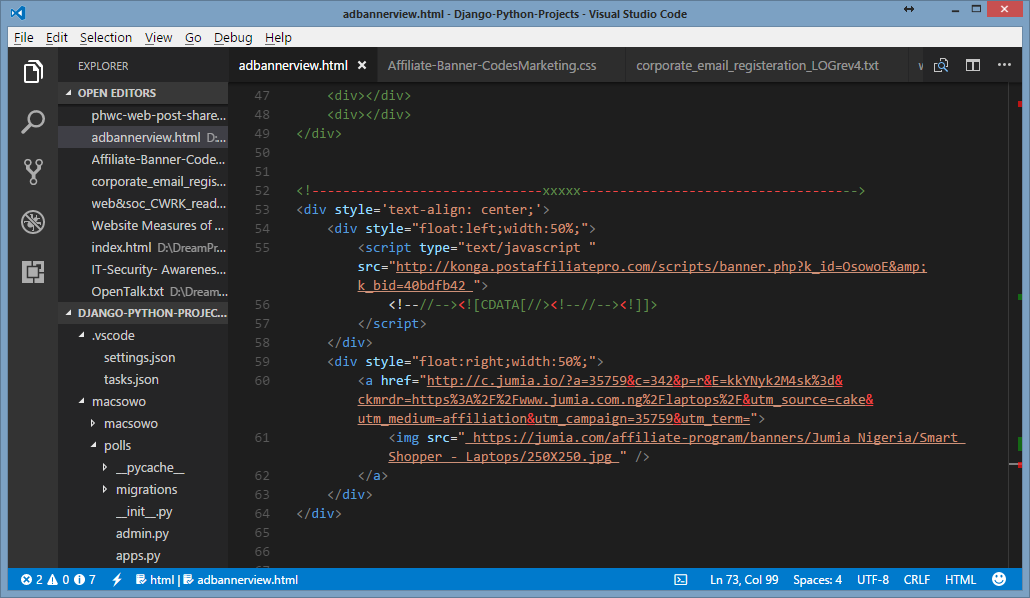1030x598 pixels.
Task: Expand the nested macsowo subfolder
Action: [143, 423]
